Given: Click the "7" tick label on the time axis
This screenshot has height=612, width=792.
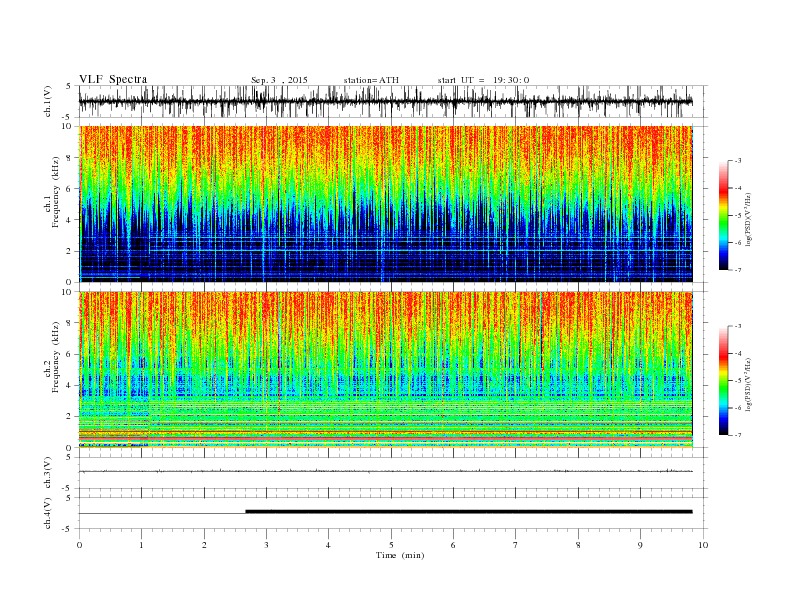Looking at the screenshot, I should point(516,545).
